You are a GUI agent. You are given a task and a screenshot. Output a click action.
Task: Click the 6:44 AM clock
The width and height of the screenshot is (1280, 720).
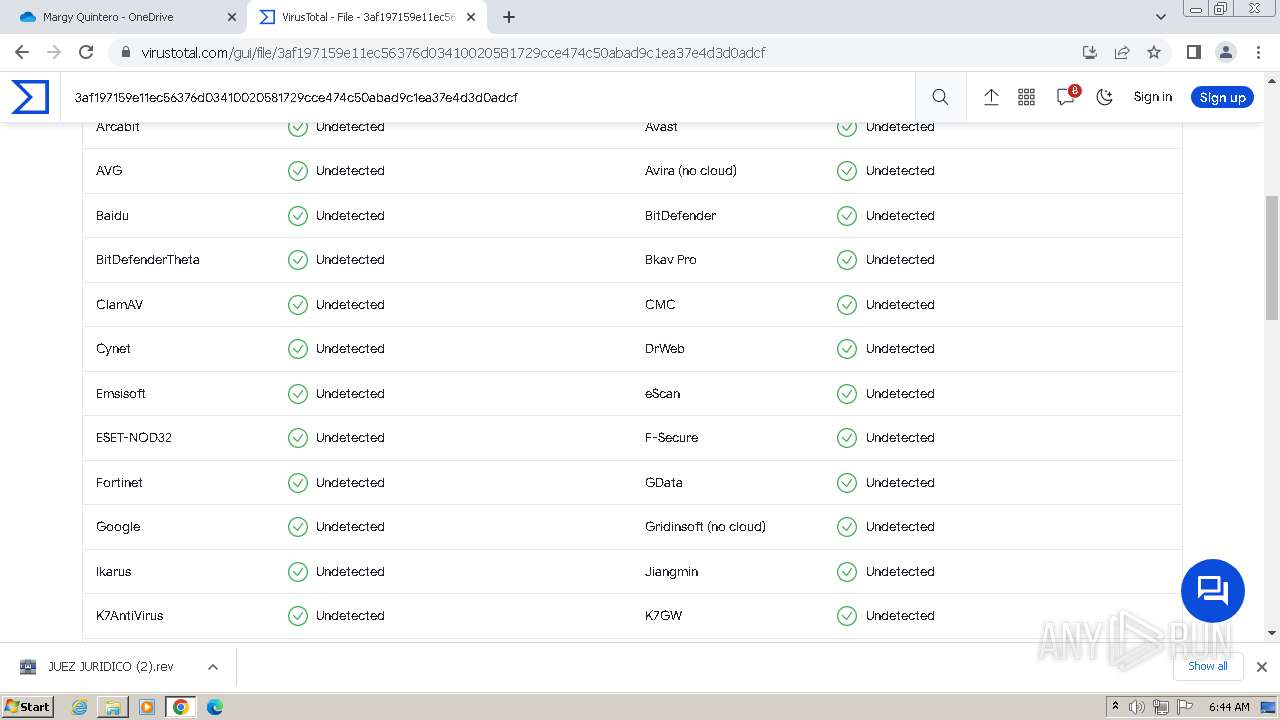tap(1229, 707)
